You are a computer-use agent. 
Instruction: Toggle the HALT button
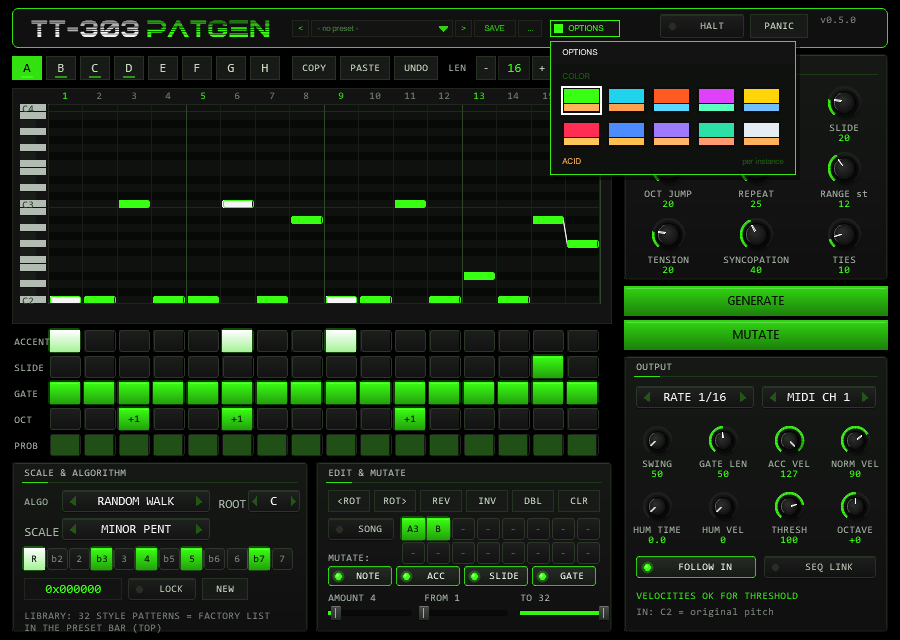coord(702,26)
